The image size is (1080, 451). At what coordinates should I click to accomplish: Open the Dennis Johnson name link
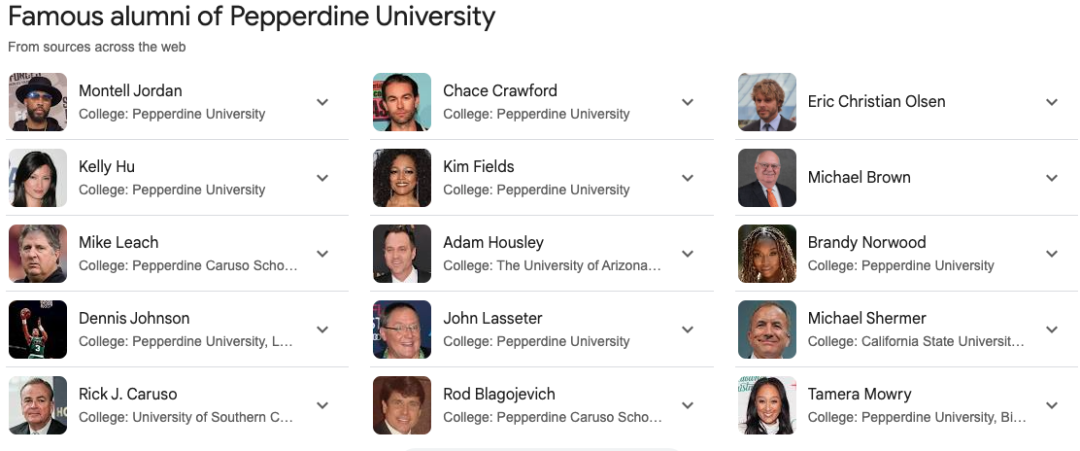coord(134,318)
